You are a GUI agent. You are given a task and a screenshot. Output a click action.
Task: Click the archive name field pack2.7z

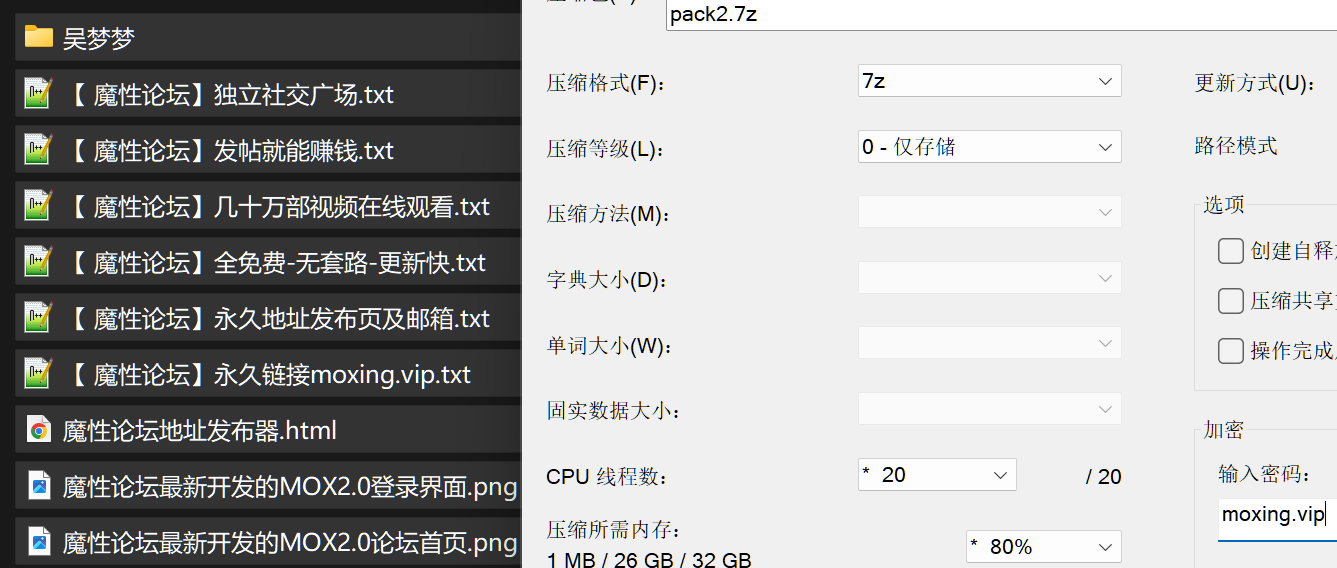[1000, 15]
